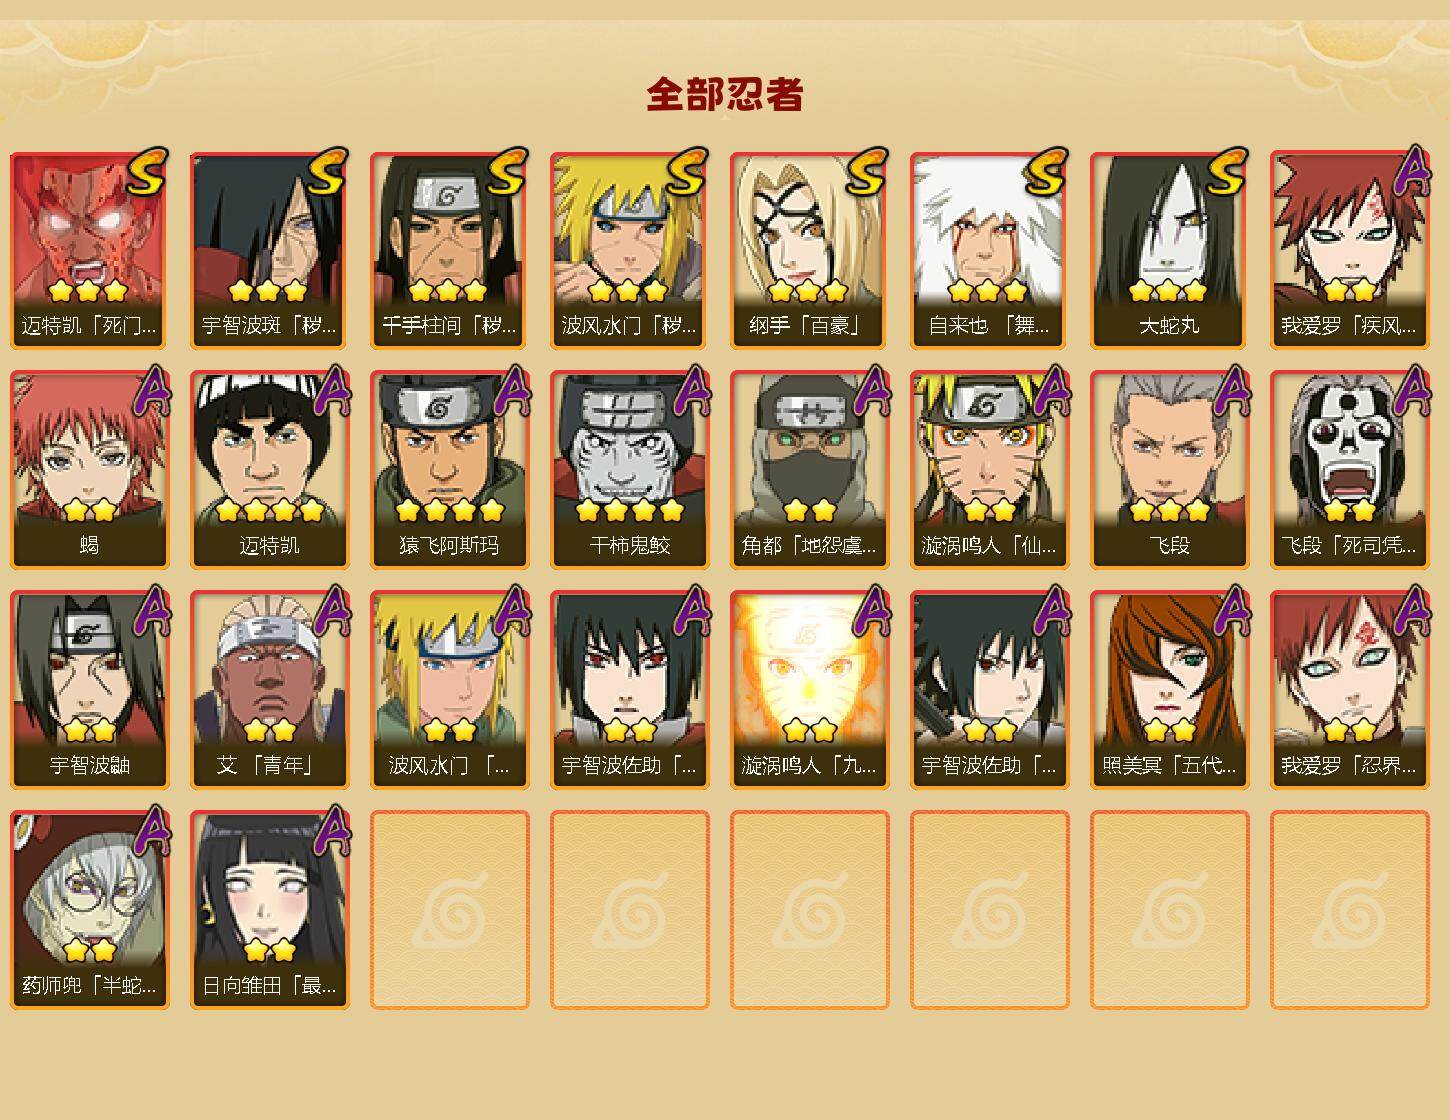Click the star rating on 迈特凯 card

pyautogui.click(x=269, y=510)
